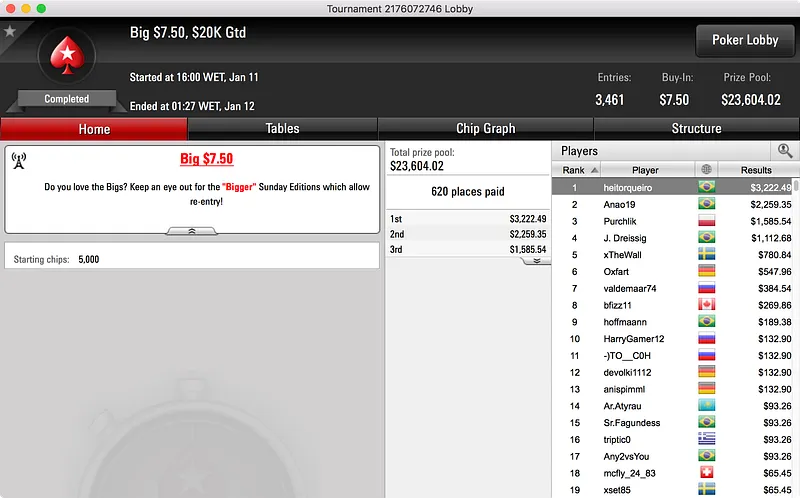Switch to the Tables tab
The width and height of the screenshot is (800, 498).
[x=283, y=129]
